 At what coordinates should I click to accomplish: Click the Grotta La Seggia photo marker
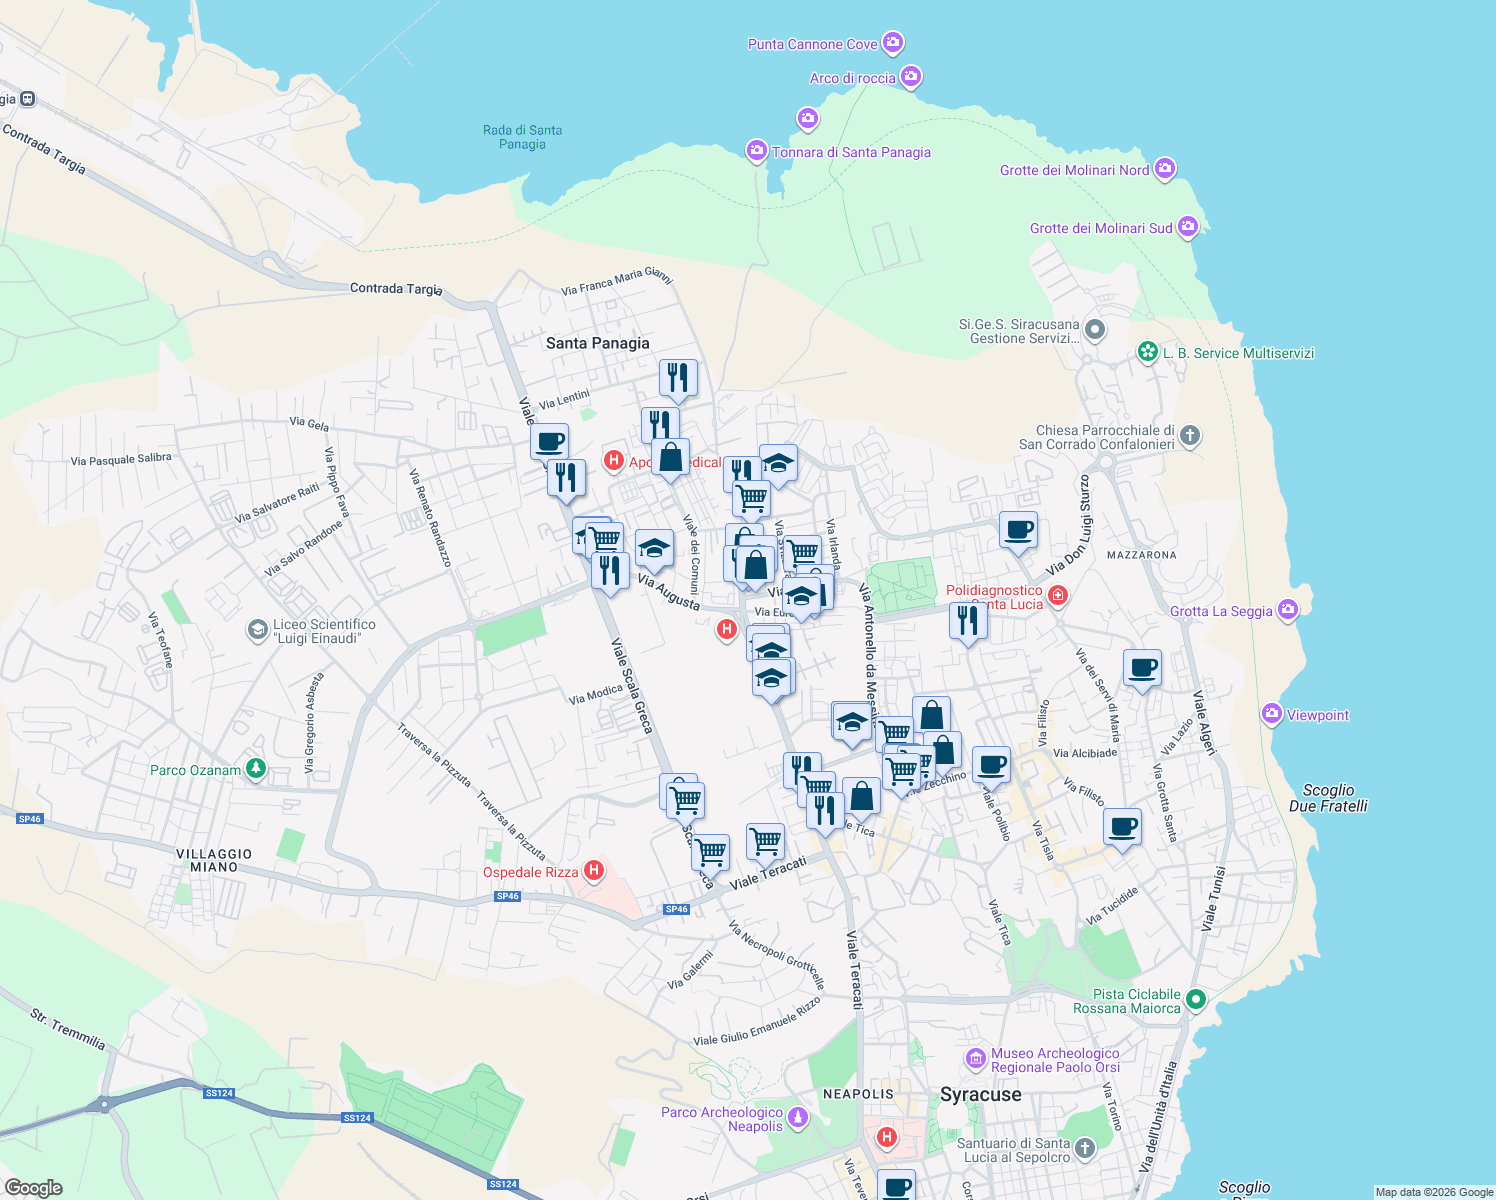pos(1288,610)
